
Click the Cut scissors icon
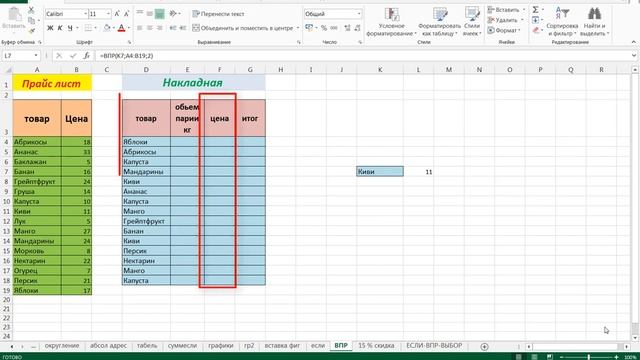[31, 10]
